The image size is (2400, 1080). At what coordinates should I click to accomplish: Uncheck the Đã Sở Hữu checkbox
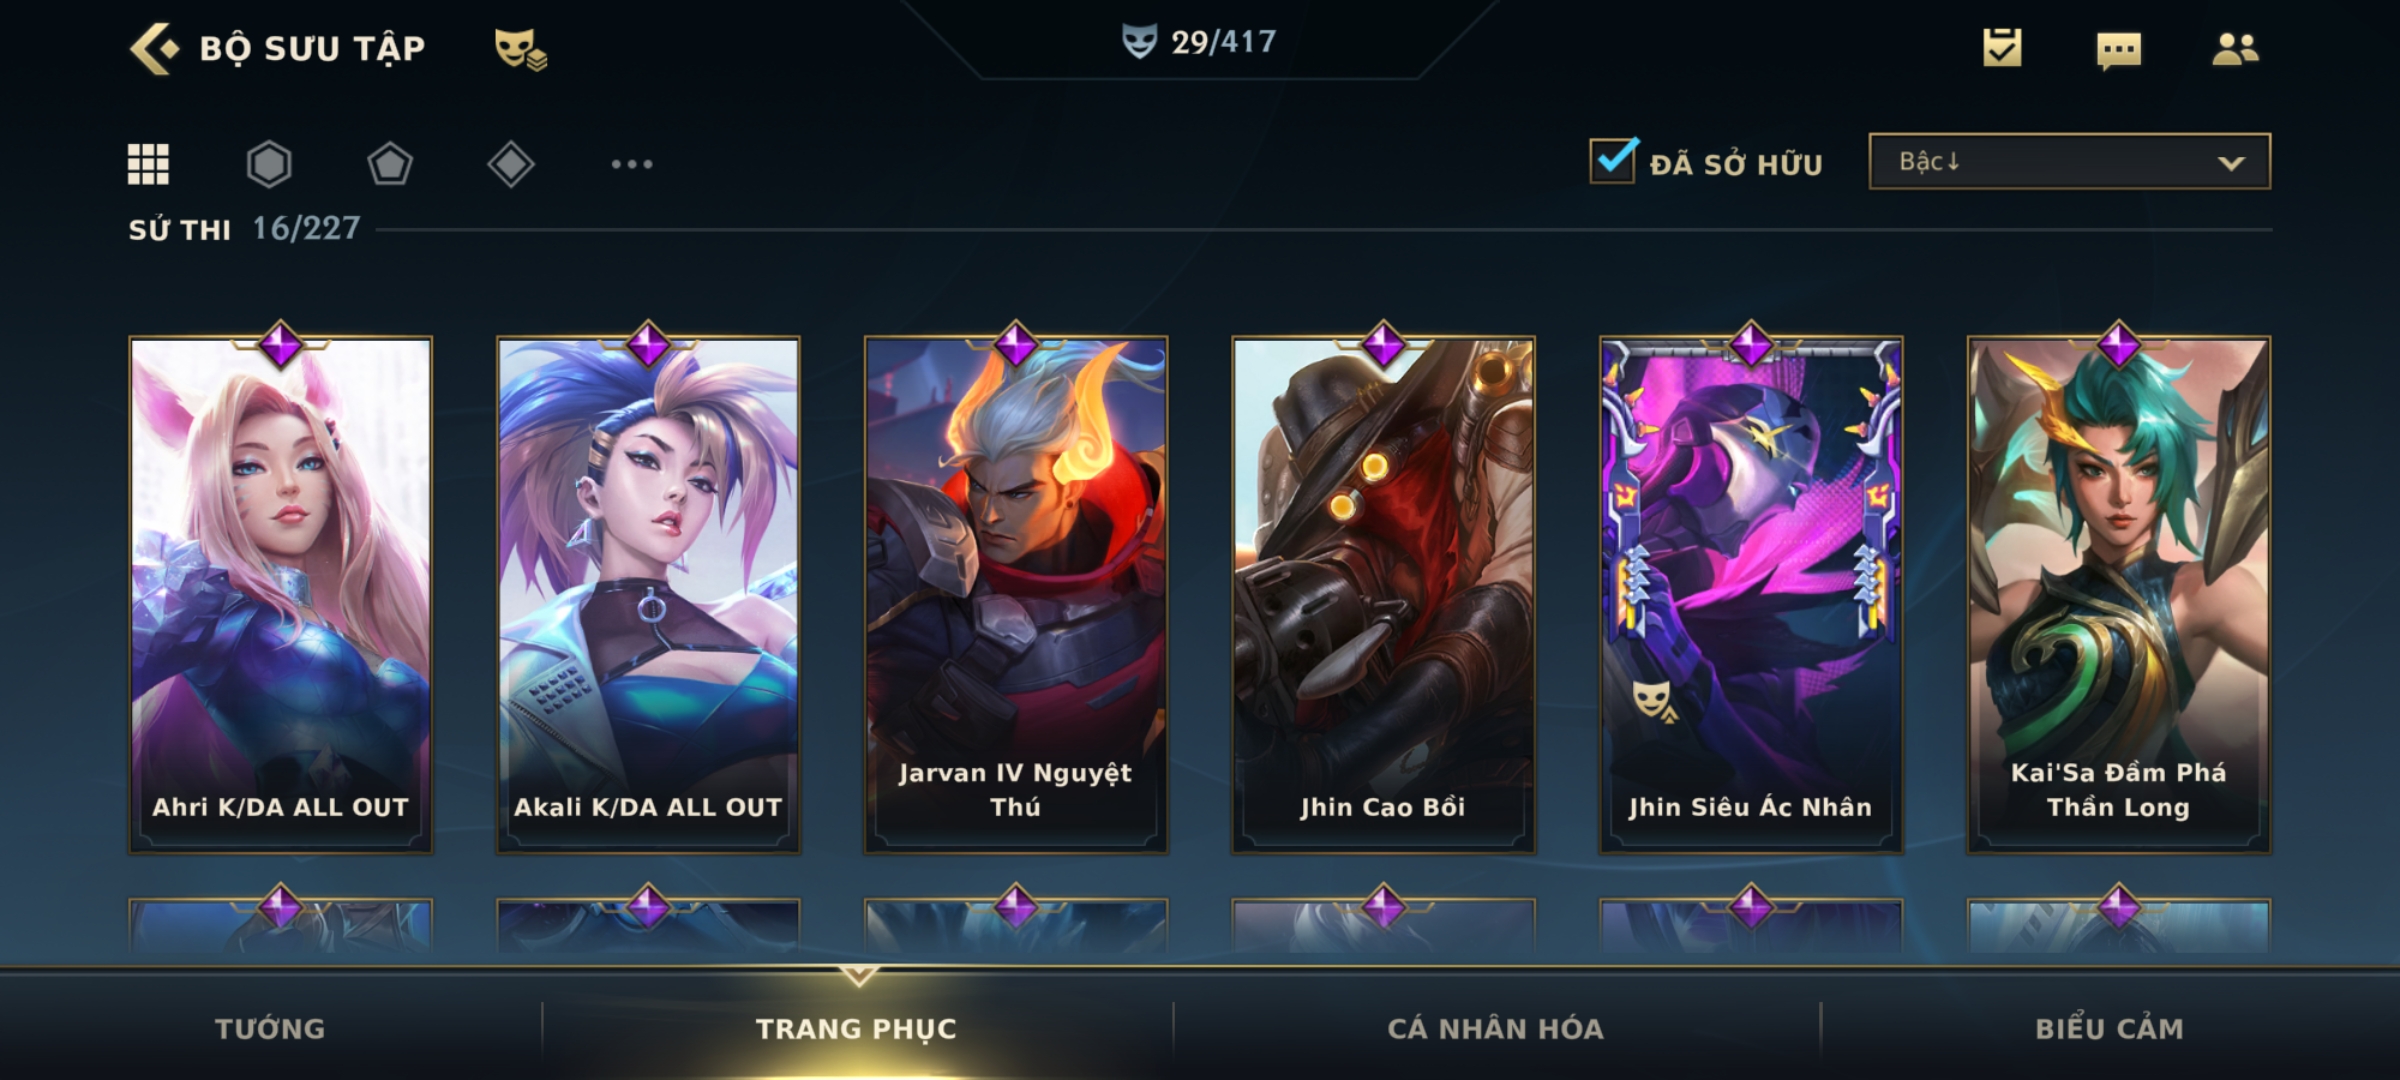tap(1614, 160)
